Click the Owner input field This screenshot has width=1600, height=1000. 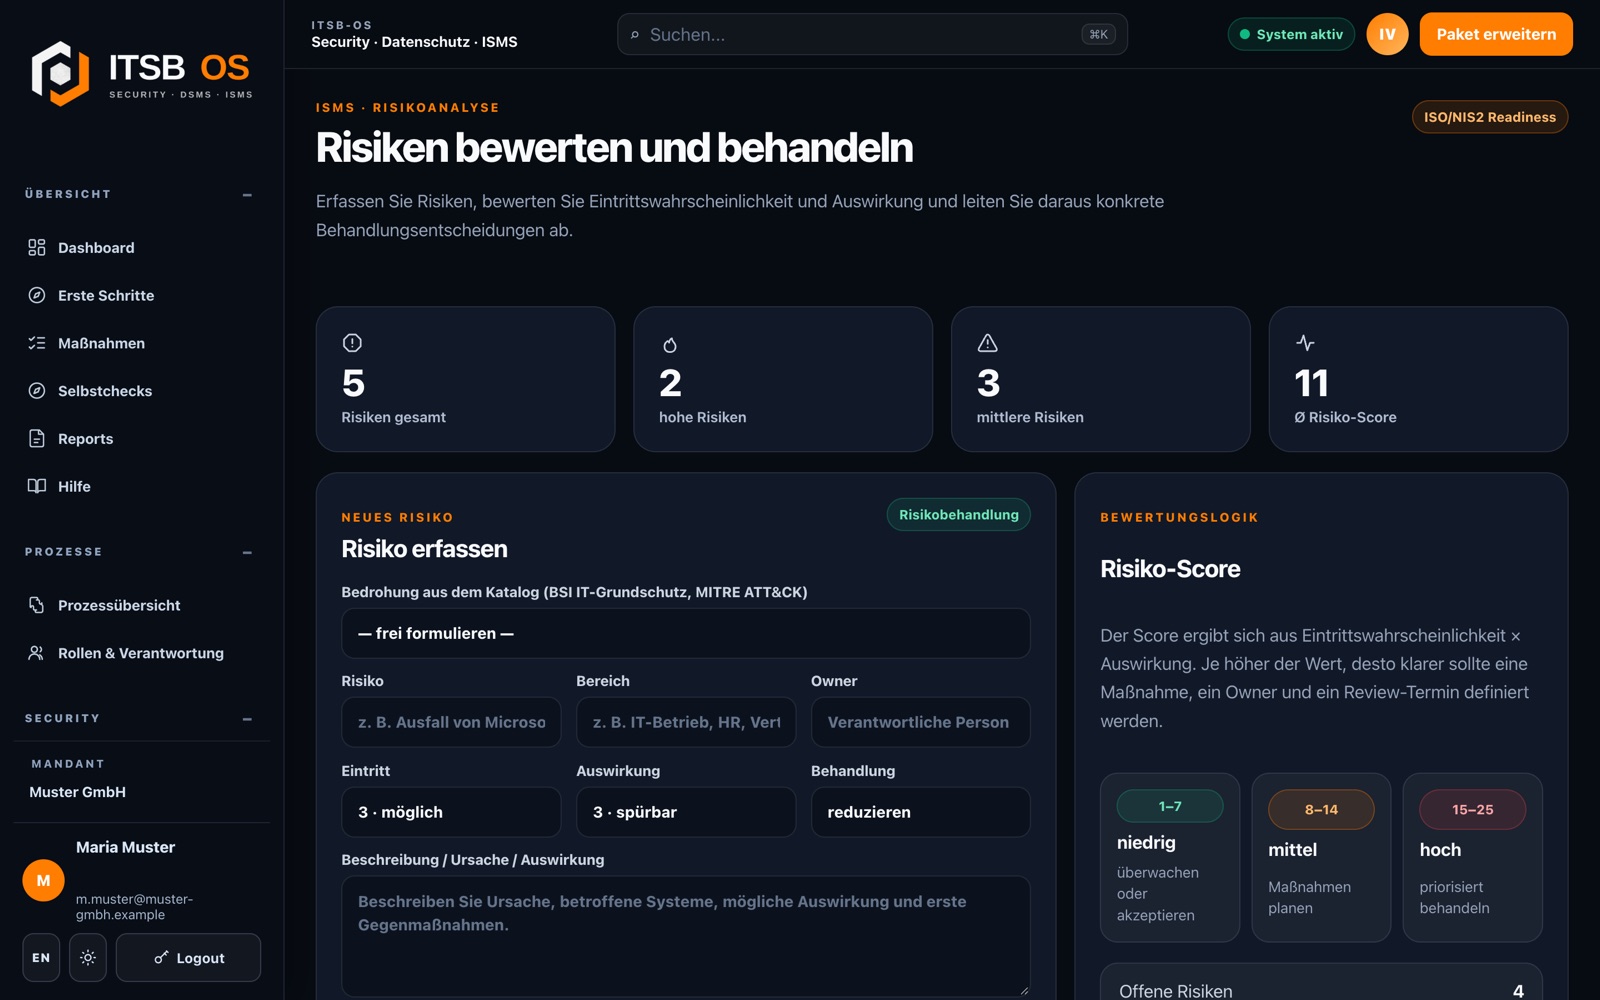click(x=920, y=722)
